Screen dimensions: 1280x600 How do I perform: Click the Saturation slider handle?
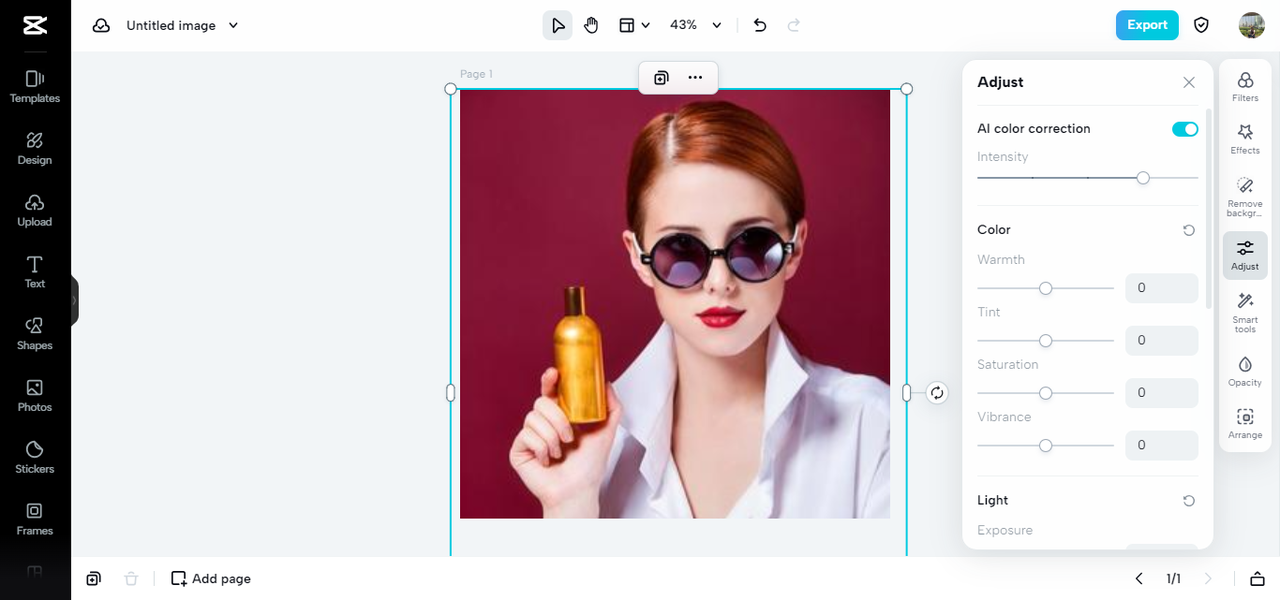[1046, 393]
